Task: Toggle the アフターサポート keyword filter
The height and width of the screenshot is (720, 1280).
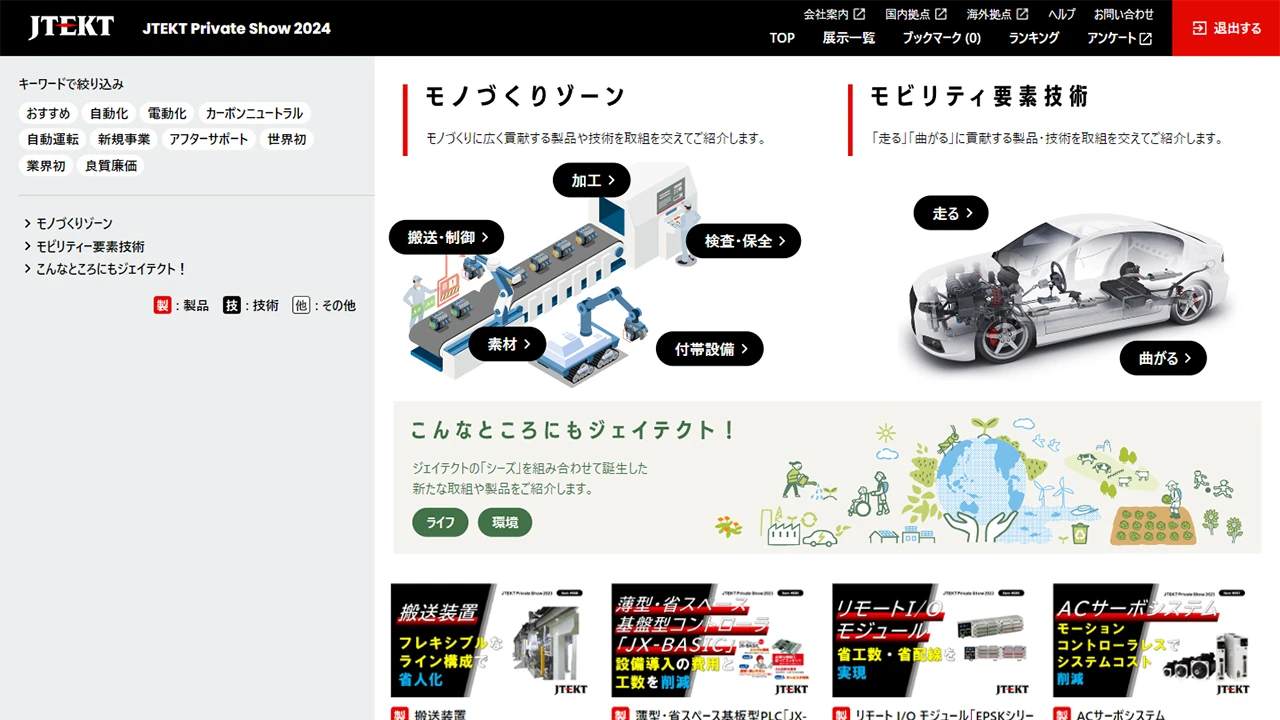Action: tap(208, 139)
